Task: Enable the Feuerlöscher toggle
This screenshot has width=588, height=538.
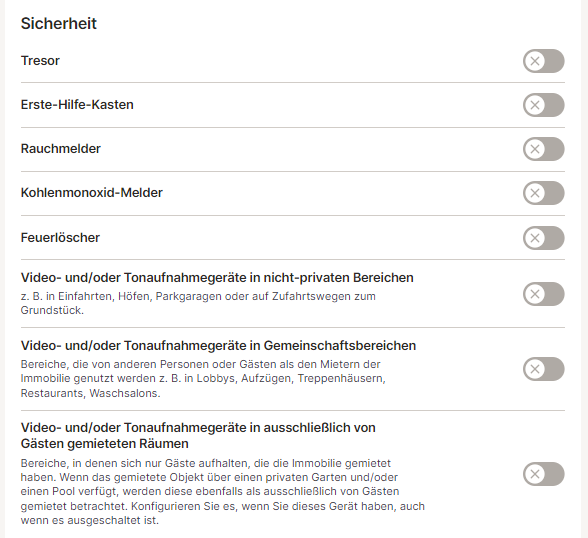Action: point(543,238)
